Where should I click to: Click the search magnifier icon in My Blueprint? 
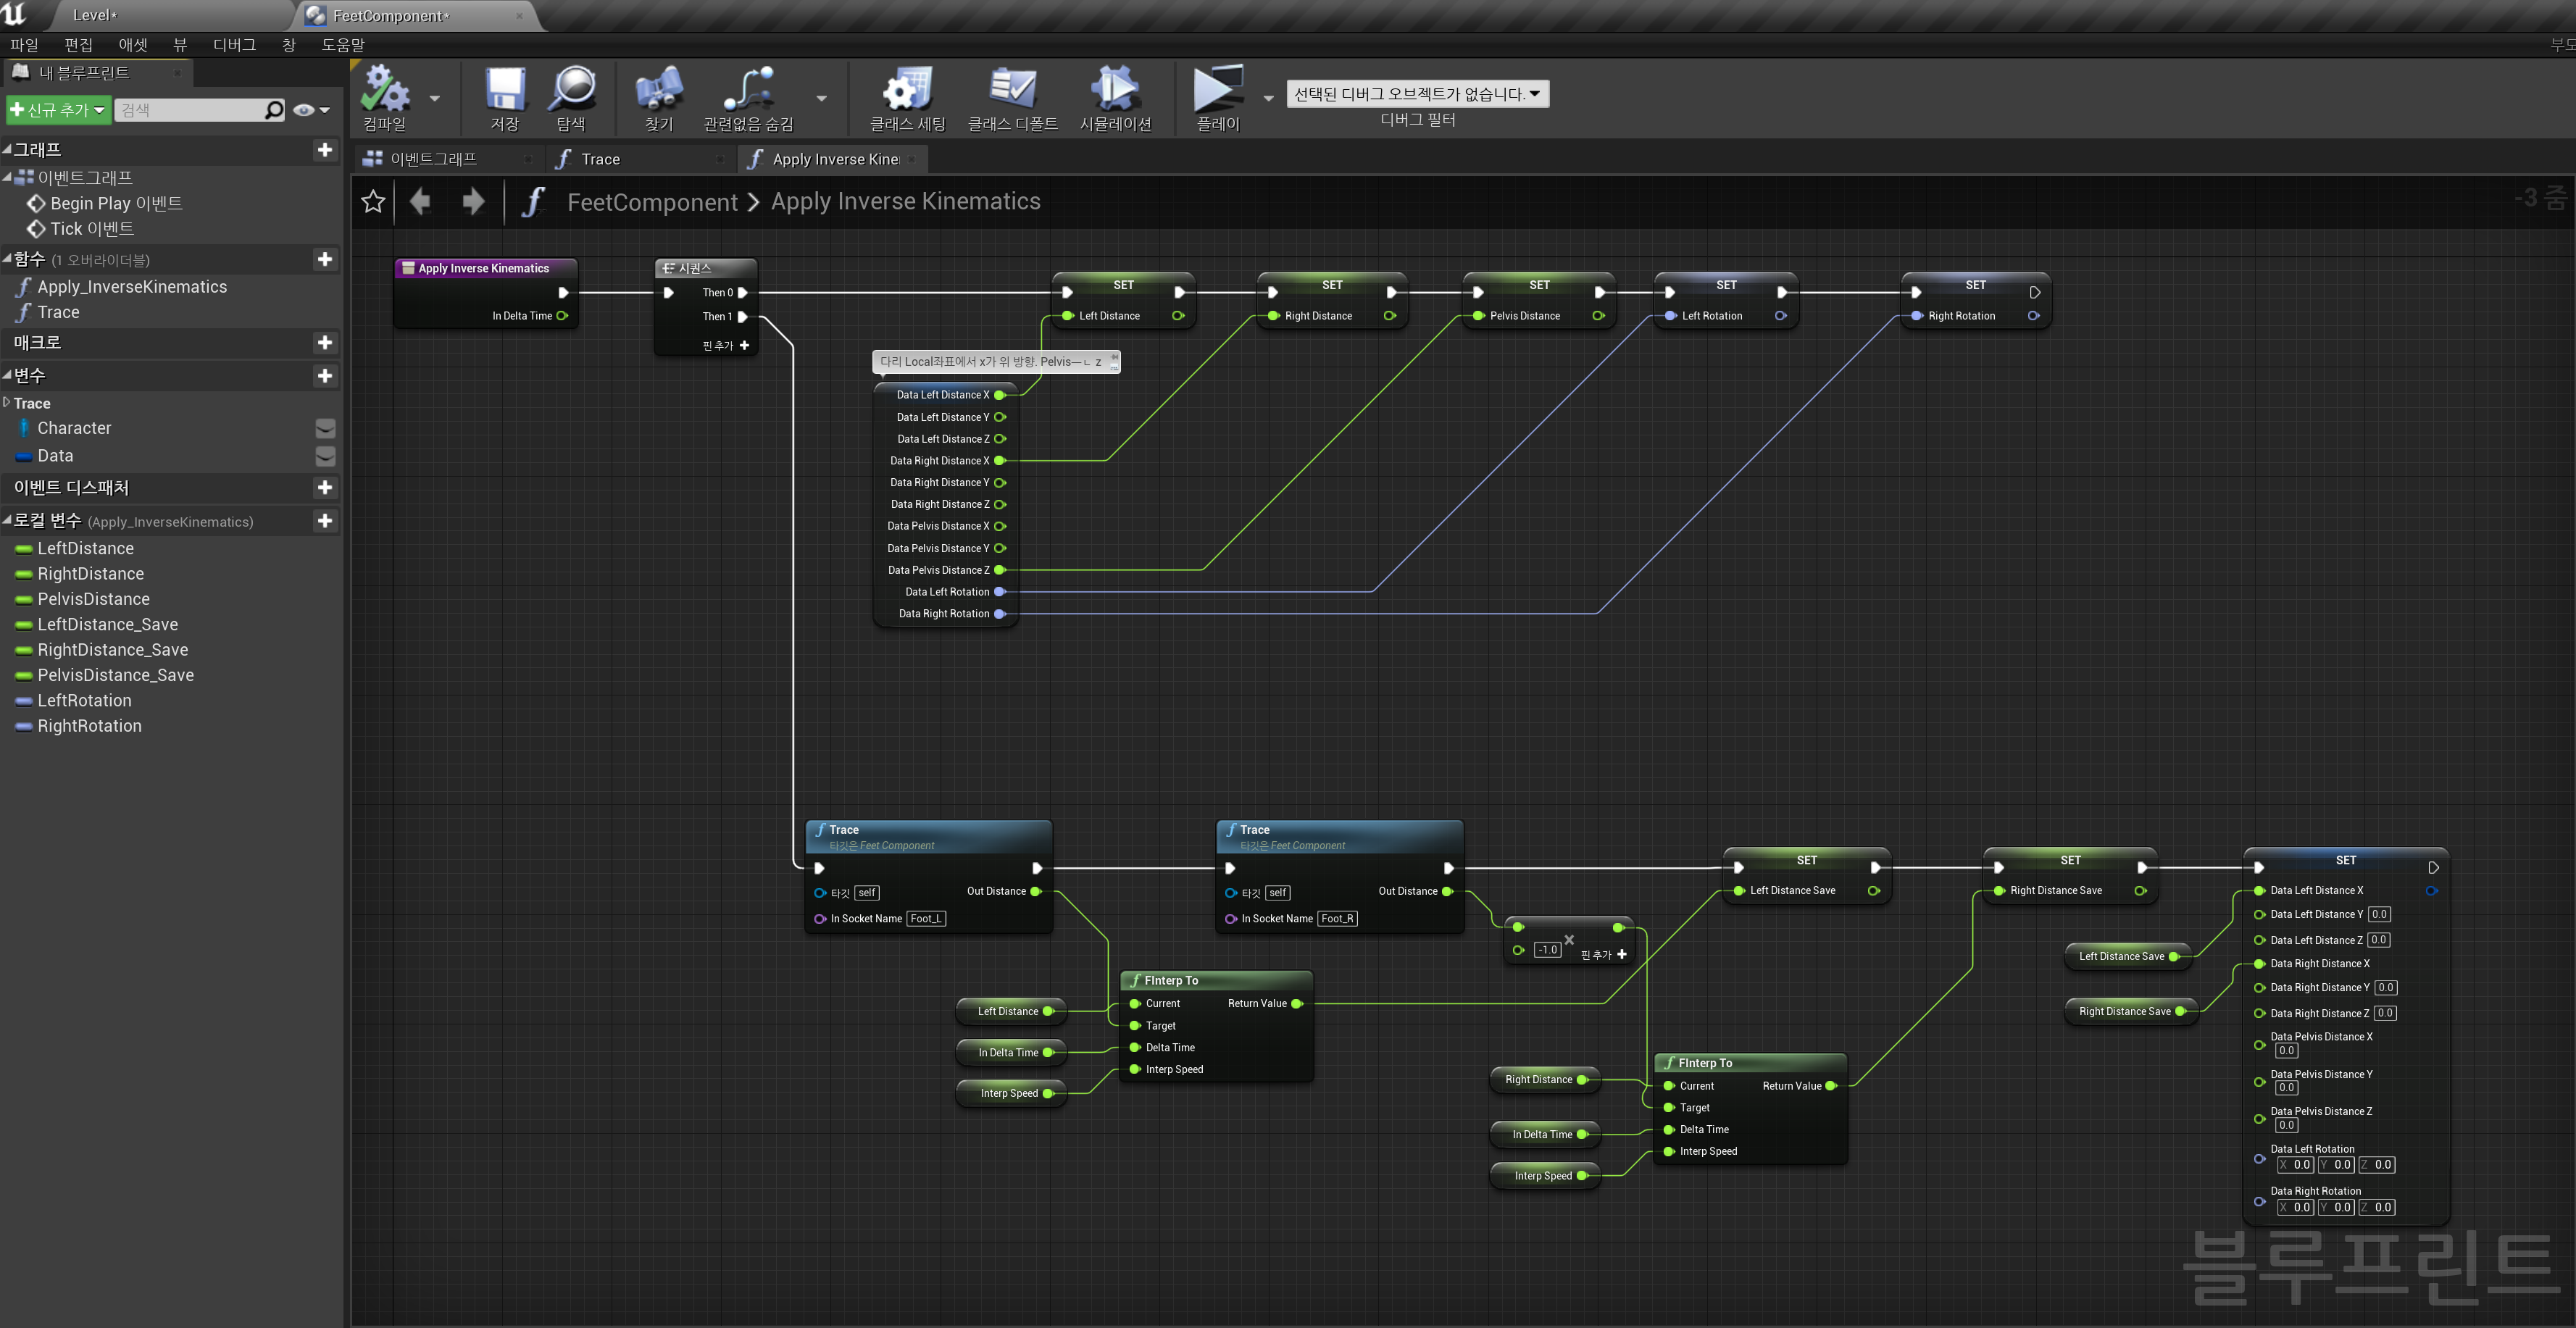pos(274,110)
